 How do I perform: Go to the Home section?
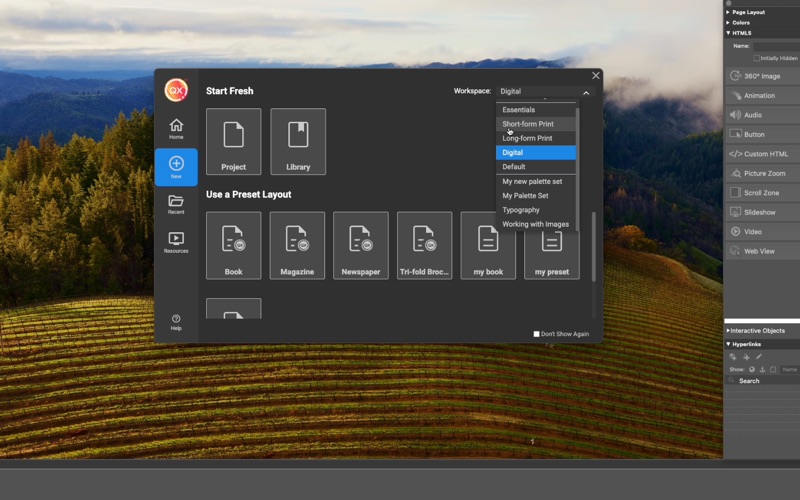click(x=176, y=129)
